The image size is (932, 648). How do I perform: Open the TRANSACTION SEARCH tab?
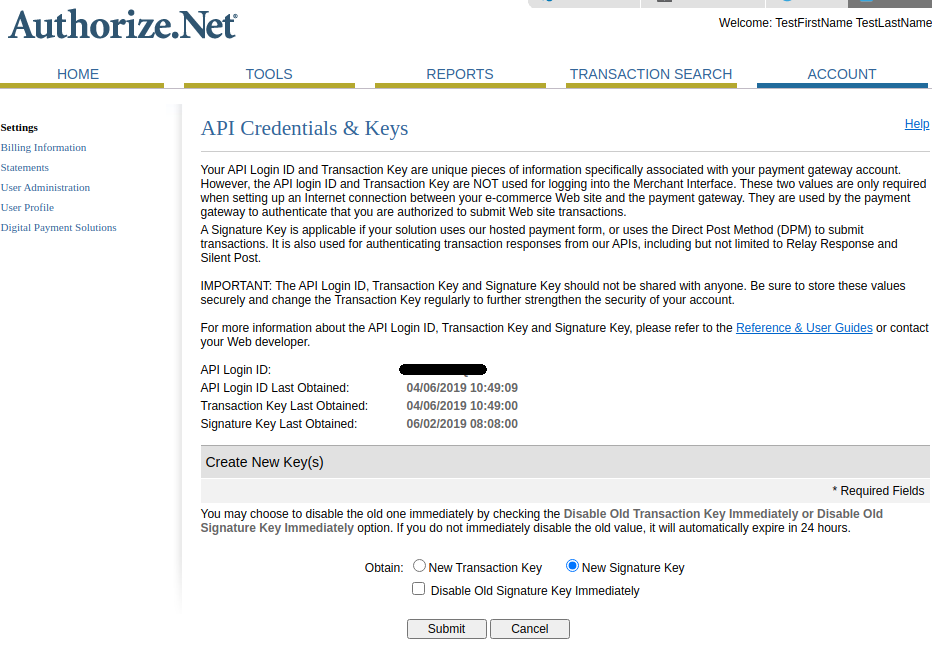pos(651,74)
